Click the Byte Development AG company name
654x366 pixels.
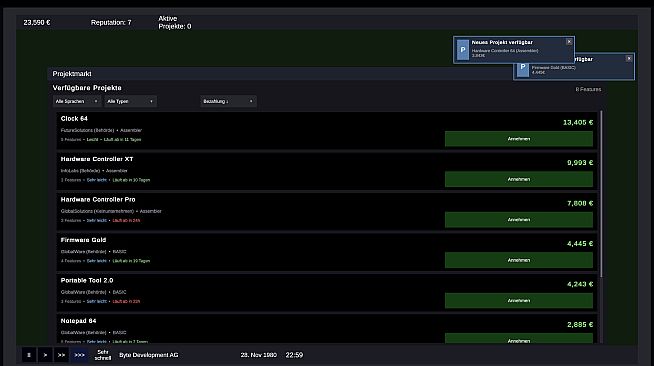coord(148,355)
